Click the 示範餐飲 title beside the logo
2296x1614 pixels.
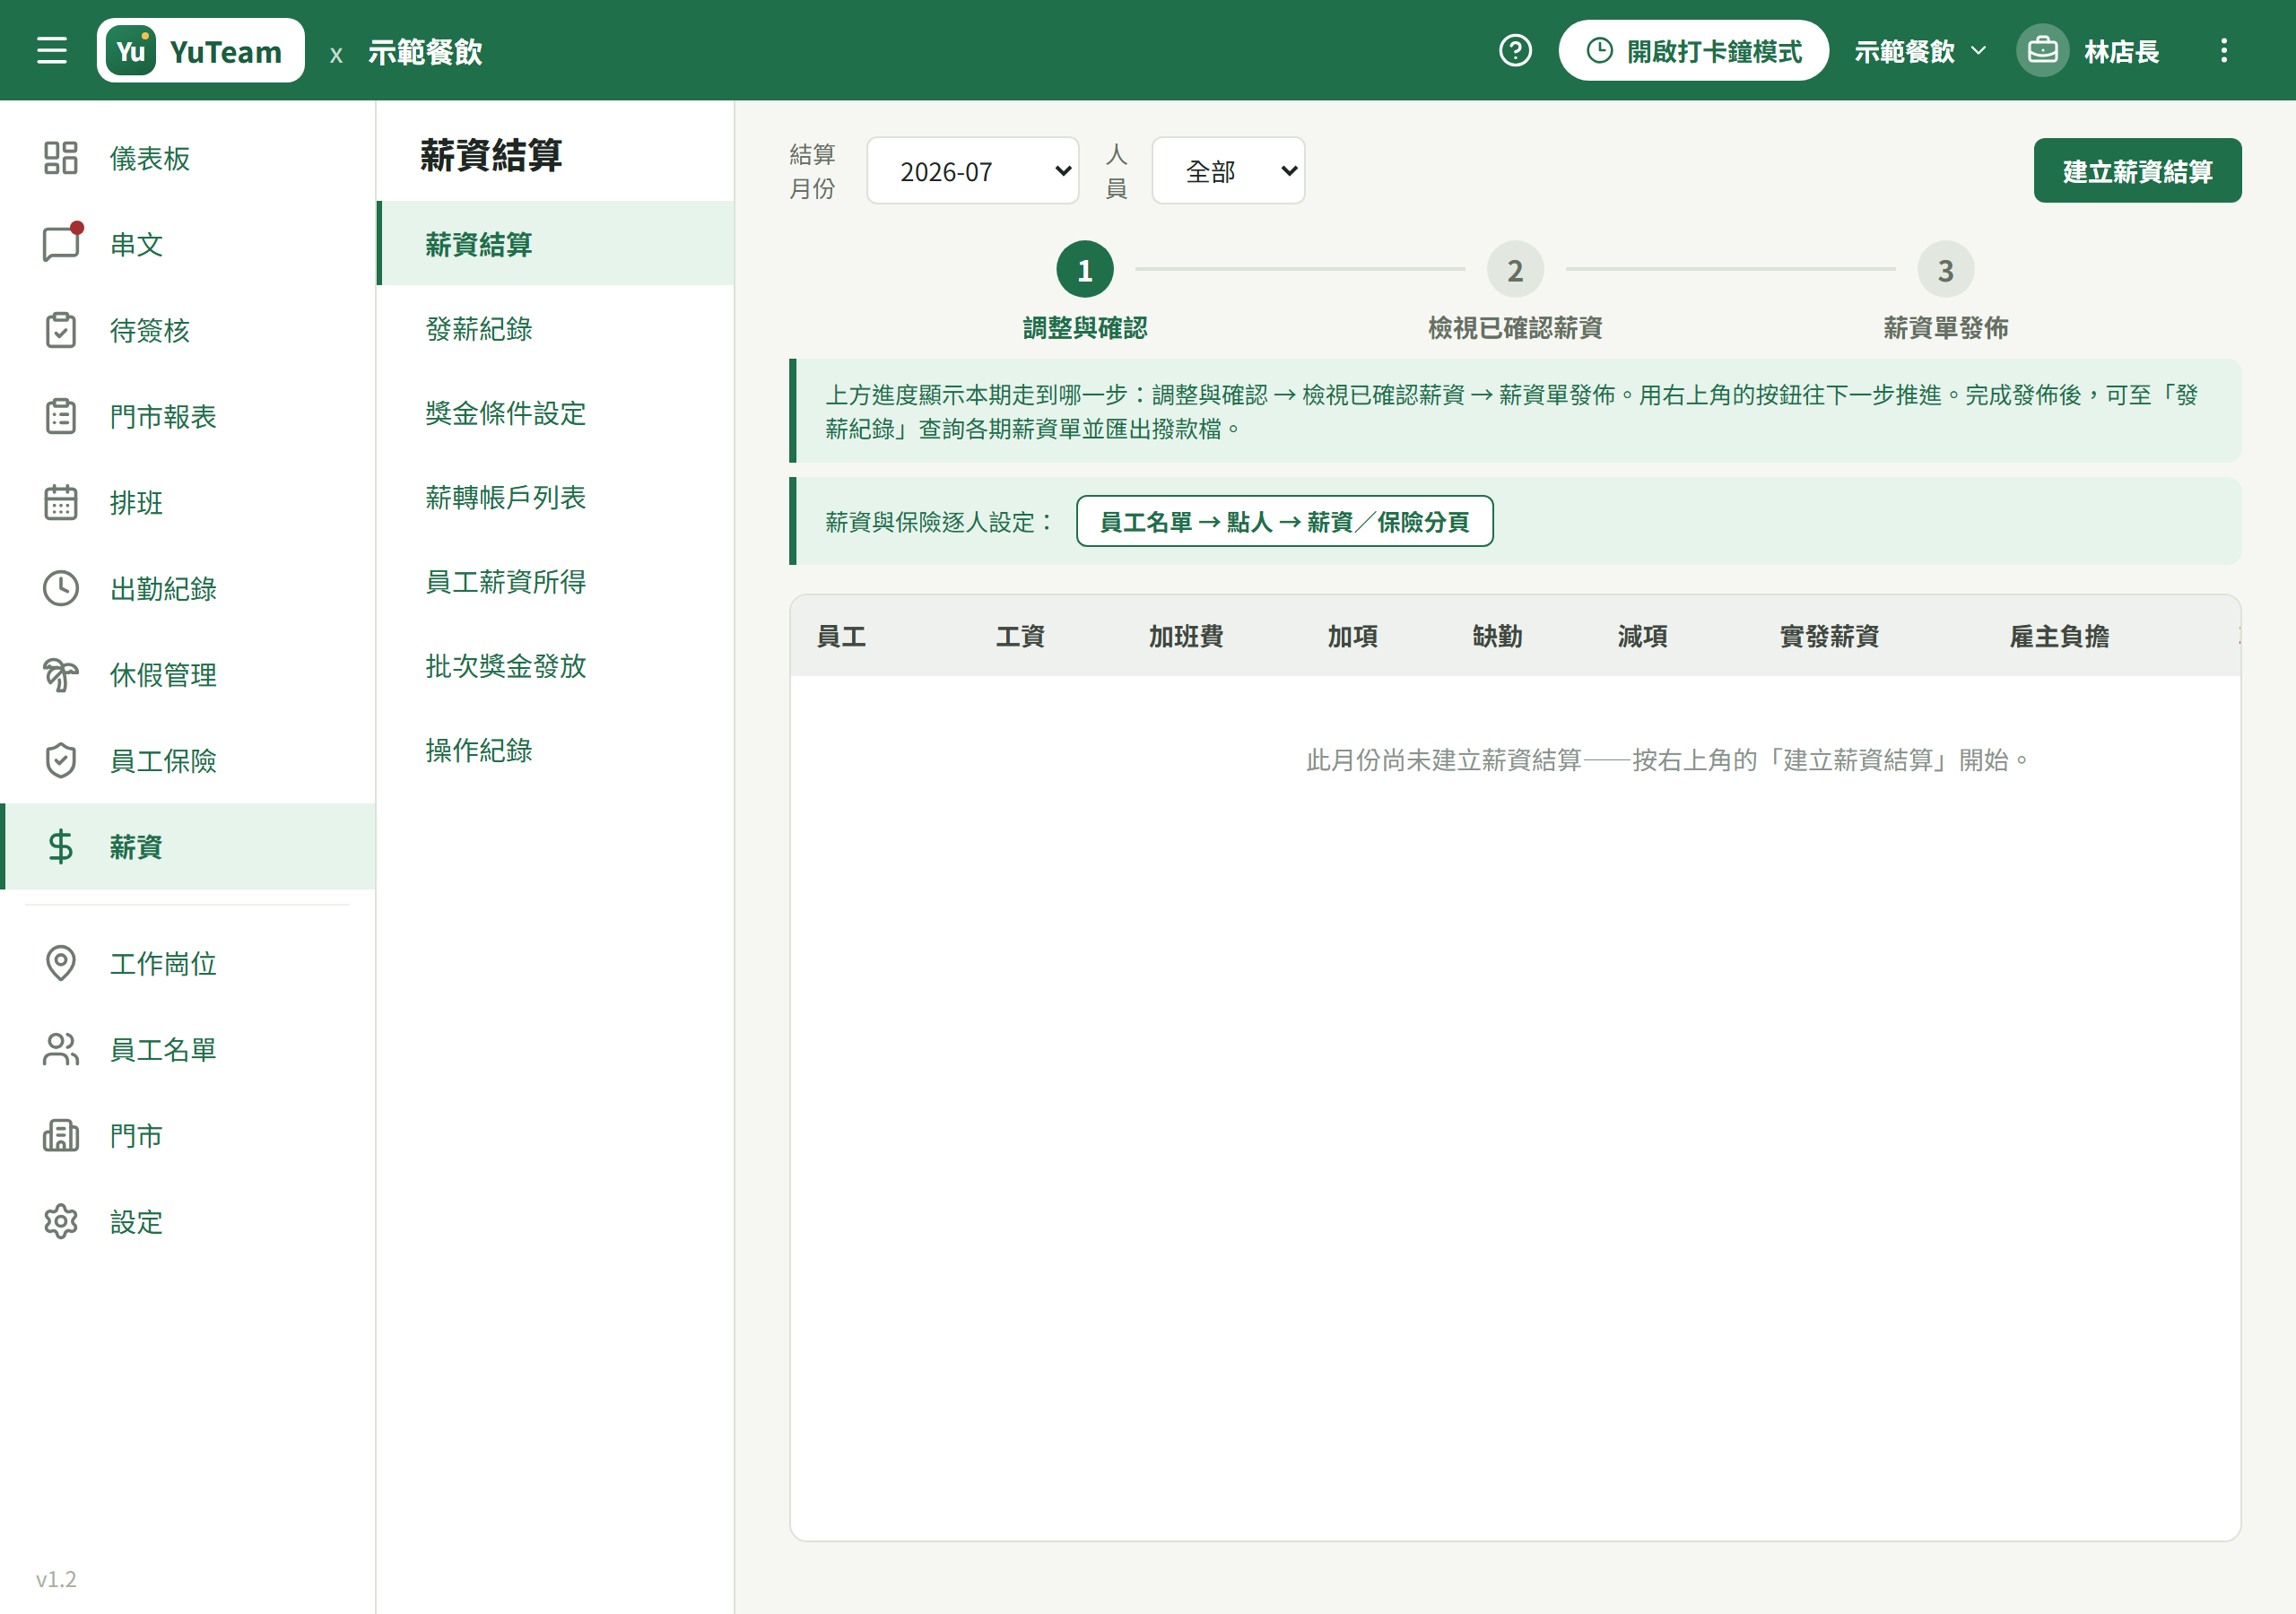tap(425, 51)
